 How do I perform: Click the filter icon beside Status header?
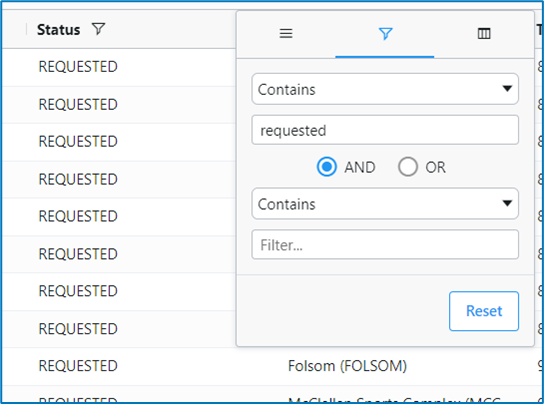(x=99, y=29)
